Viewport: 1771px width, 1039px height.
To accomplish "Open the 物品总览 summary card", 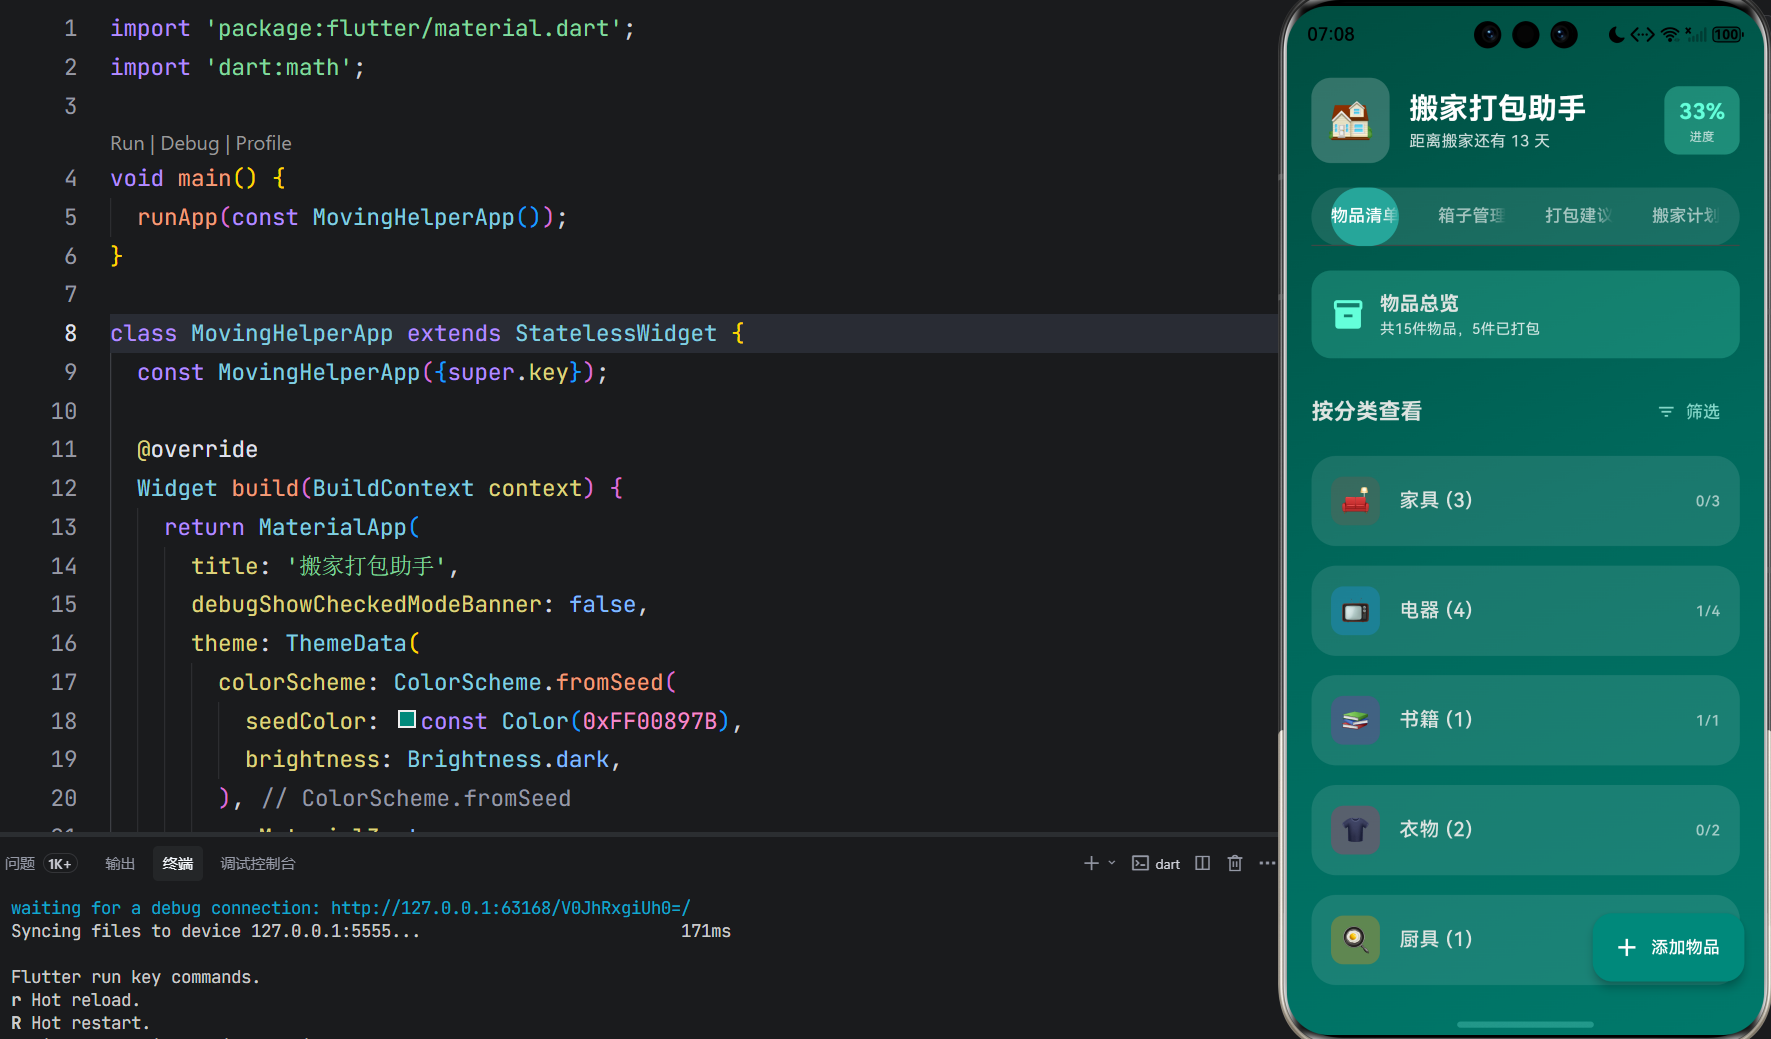I will [1525, 315].
